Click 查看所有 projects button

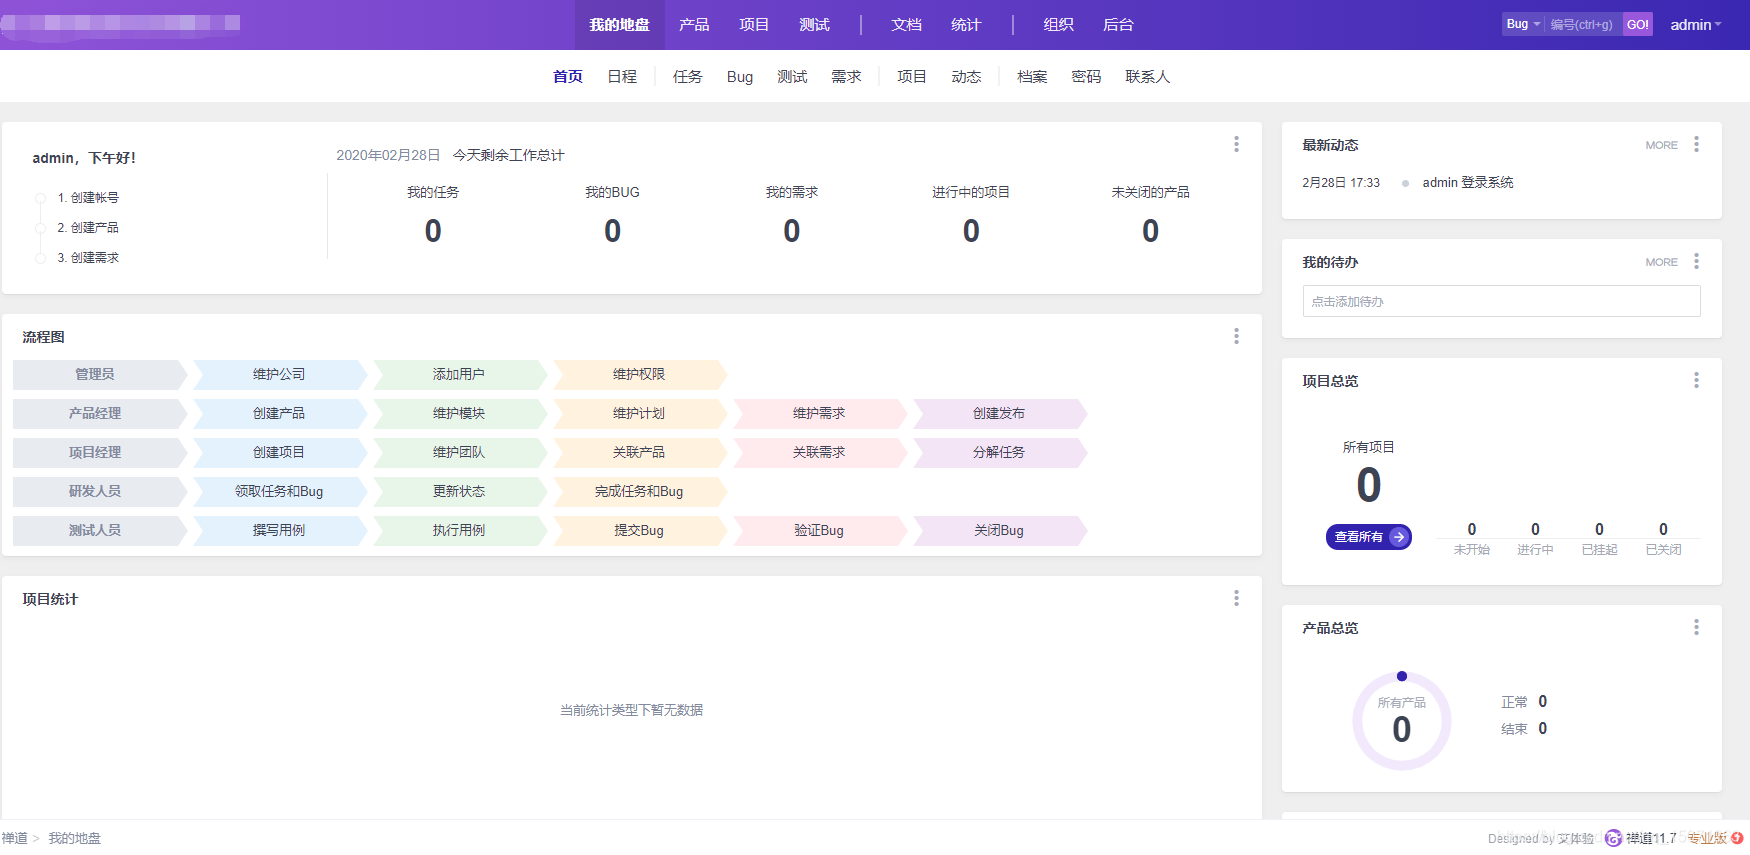coord(1369,537)
